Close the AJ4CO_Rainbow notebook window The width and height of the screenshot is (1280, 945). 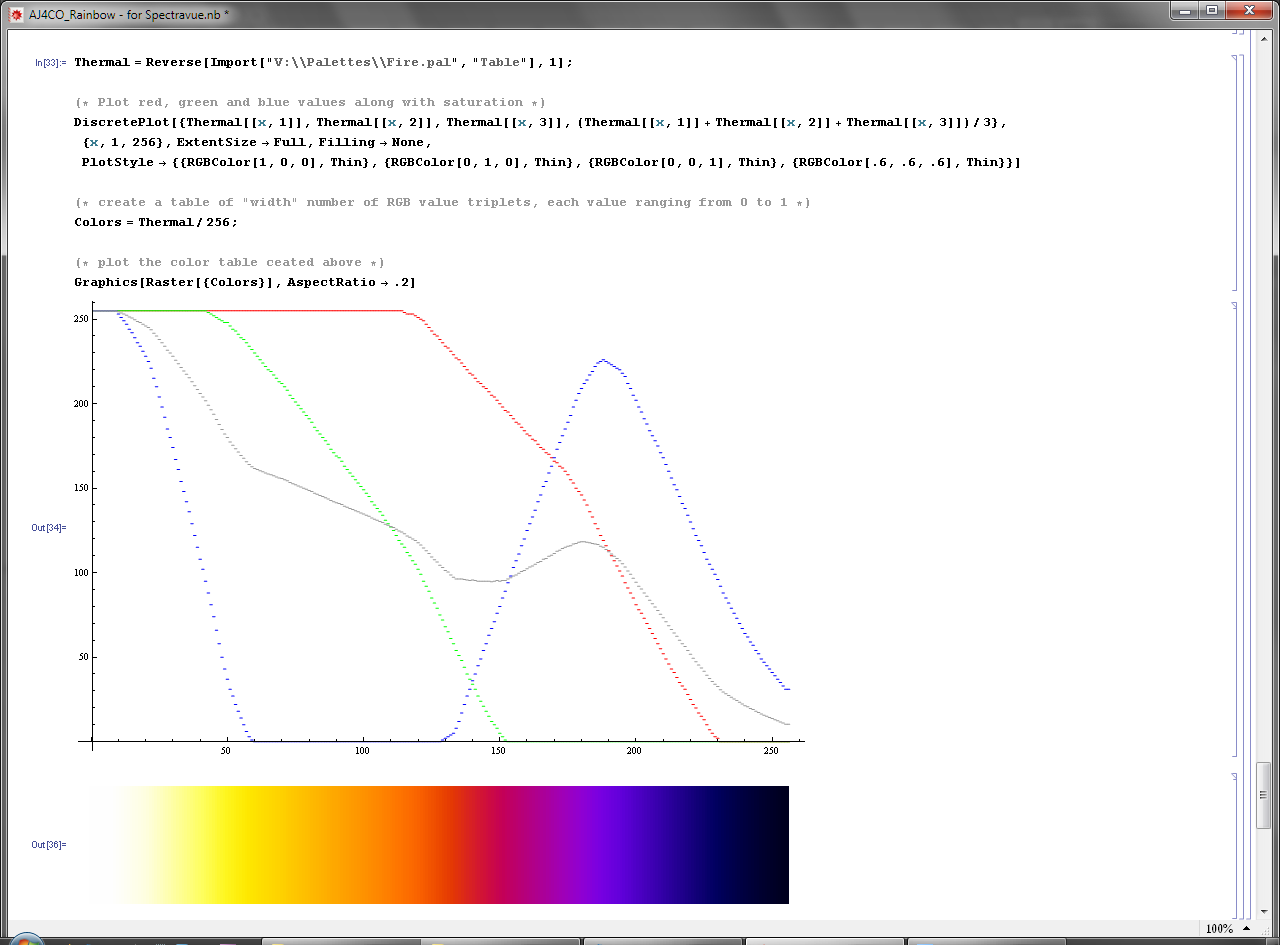1250,10
